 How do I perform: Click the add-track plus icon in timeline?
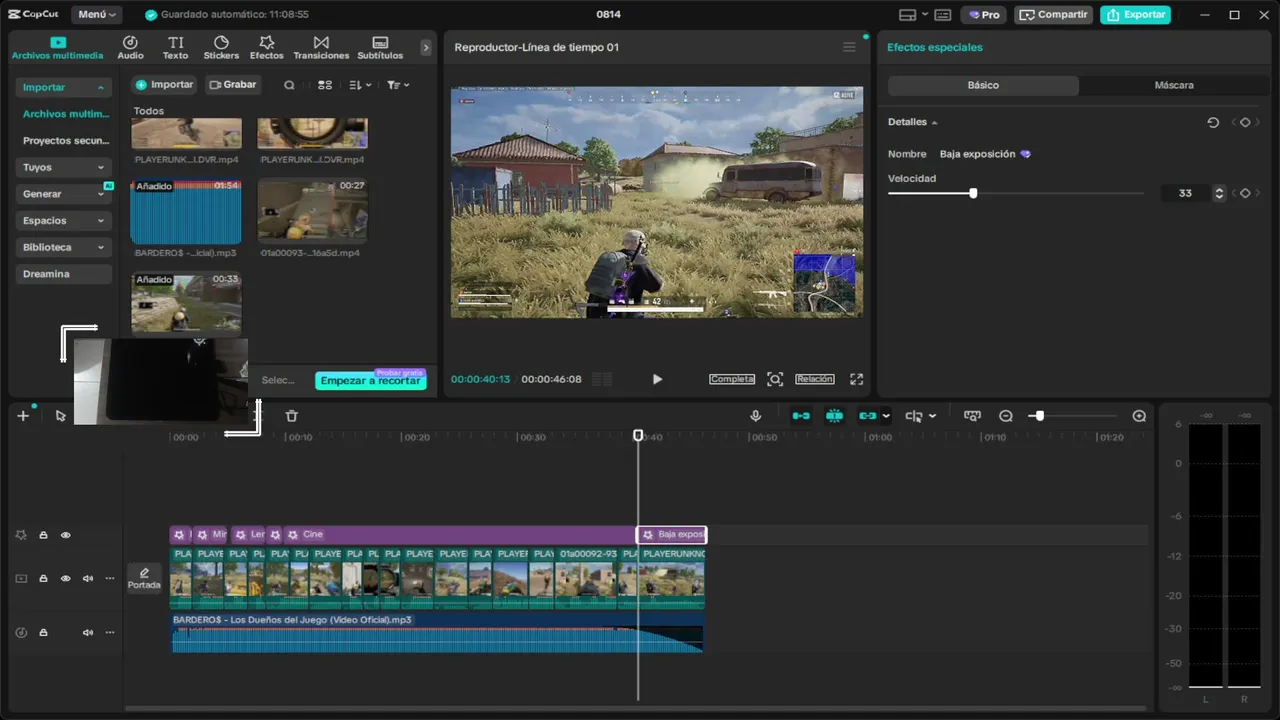coord(23,416)
